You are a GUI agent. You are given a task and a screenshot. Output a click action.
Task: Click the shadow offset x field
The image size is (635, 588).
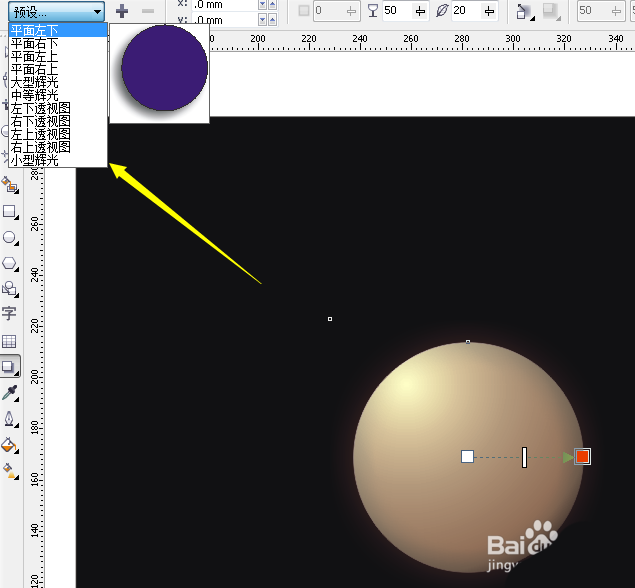click(225, 5)
